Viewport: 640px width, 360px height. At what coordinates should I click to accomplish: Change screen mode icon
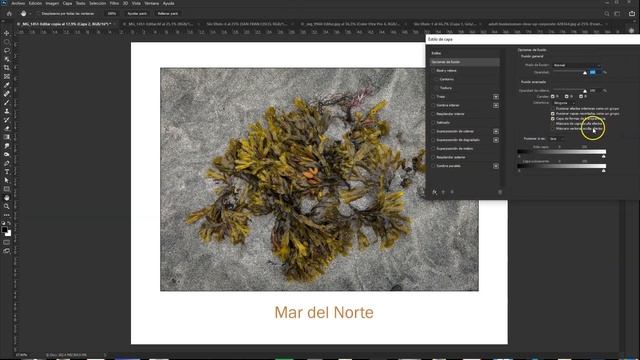(7, 251)
